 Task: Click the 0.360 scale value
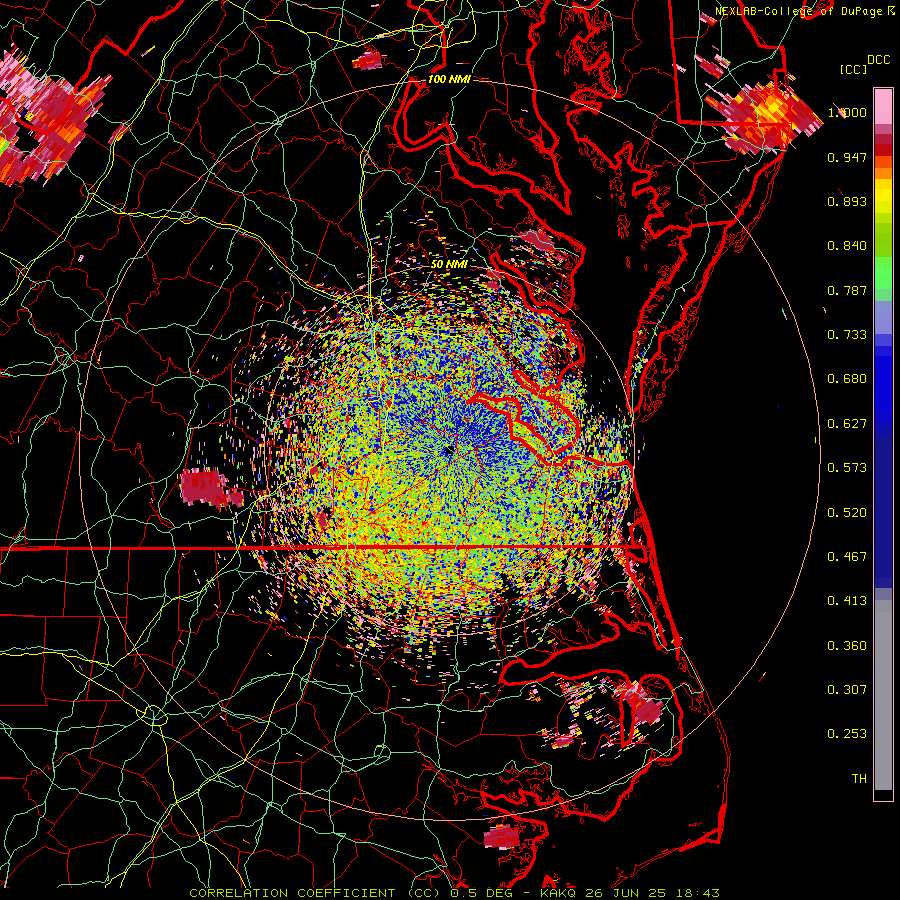pyautogui.click(x=847, y=646)
